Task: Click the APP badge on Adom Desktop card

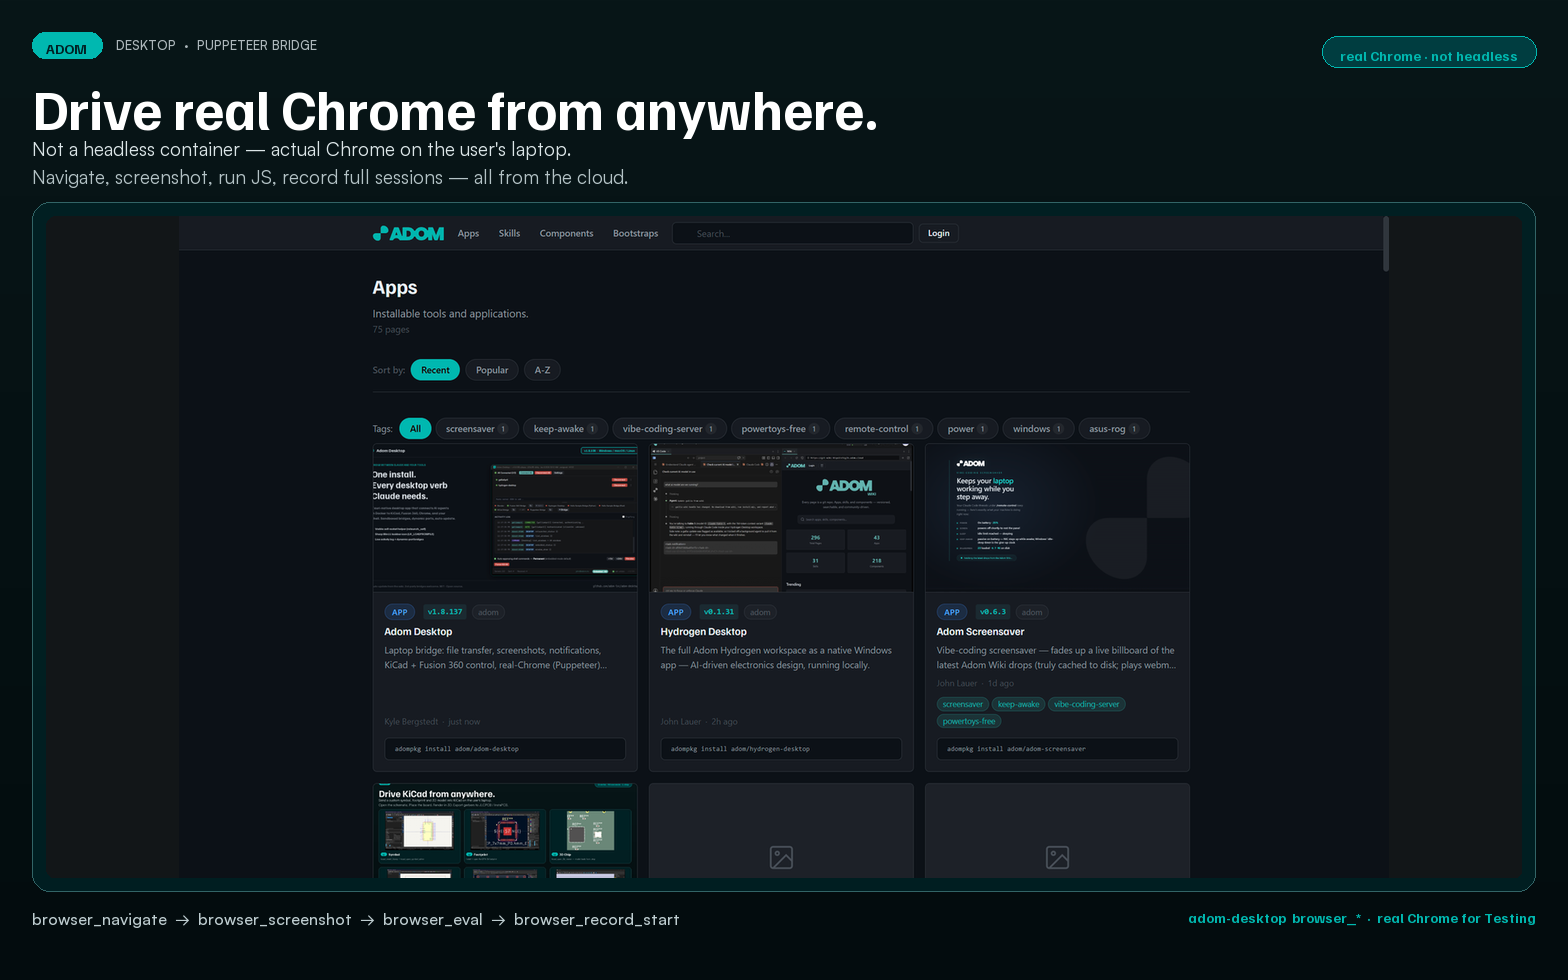Action: 400,612
